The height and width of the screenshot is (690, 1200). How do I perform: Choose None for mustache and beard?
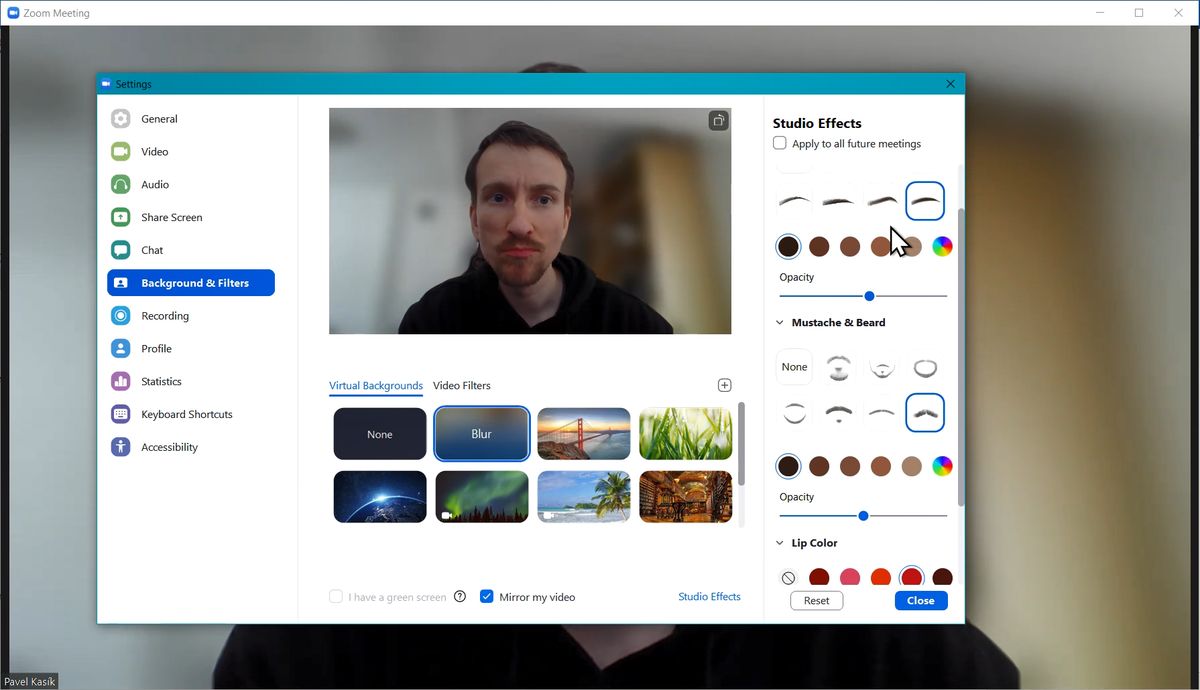(x=795, y=367)
